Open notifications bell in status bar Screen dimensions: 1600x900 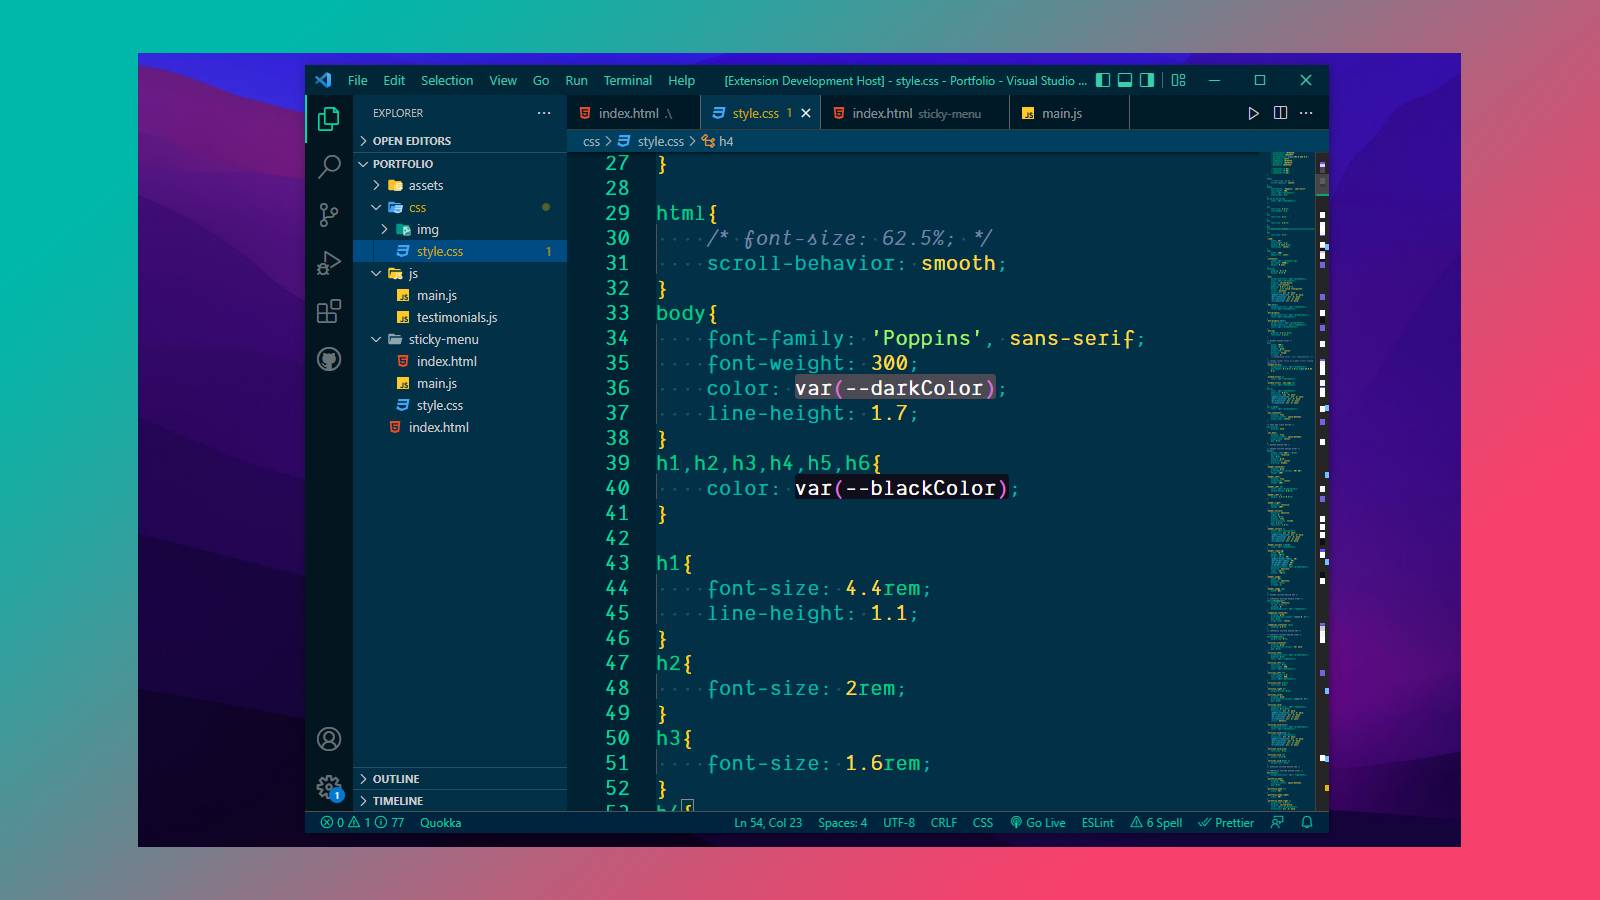1306,822
